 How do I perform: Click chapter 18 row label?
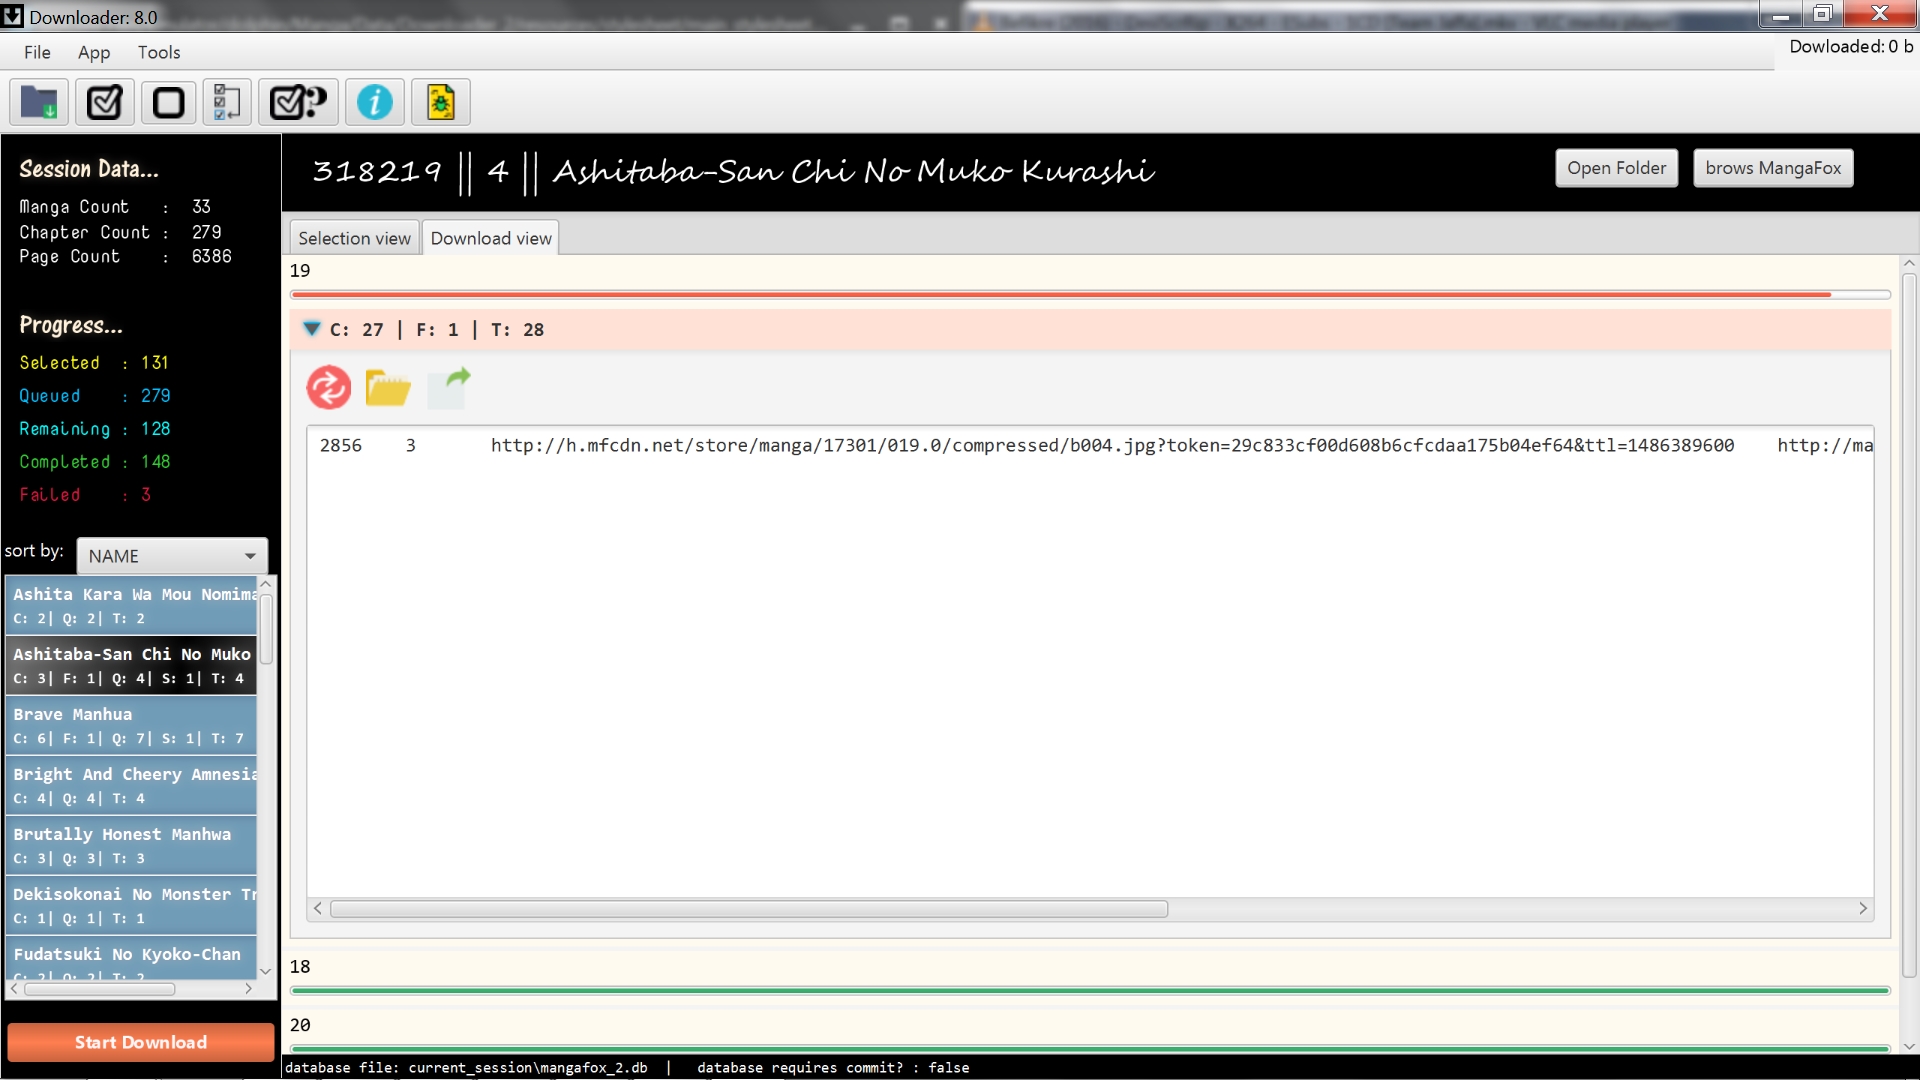300,967
